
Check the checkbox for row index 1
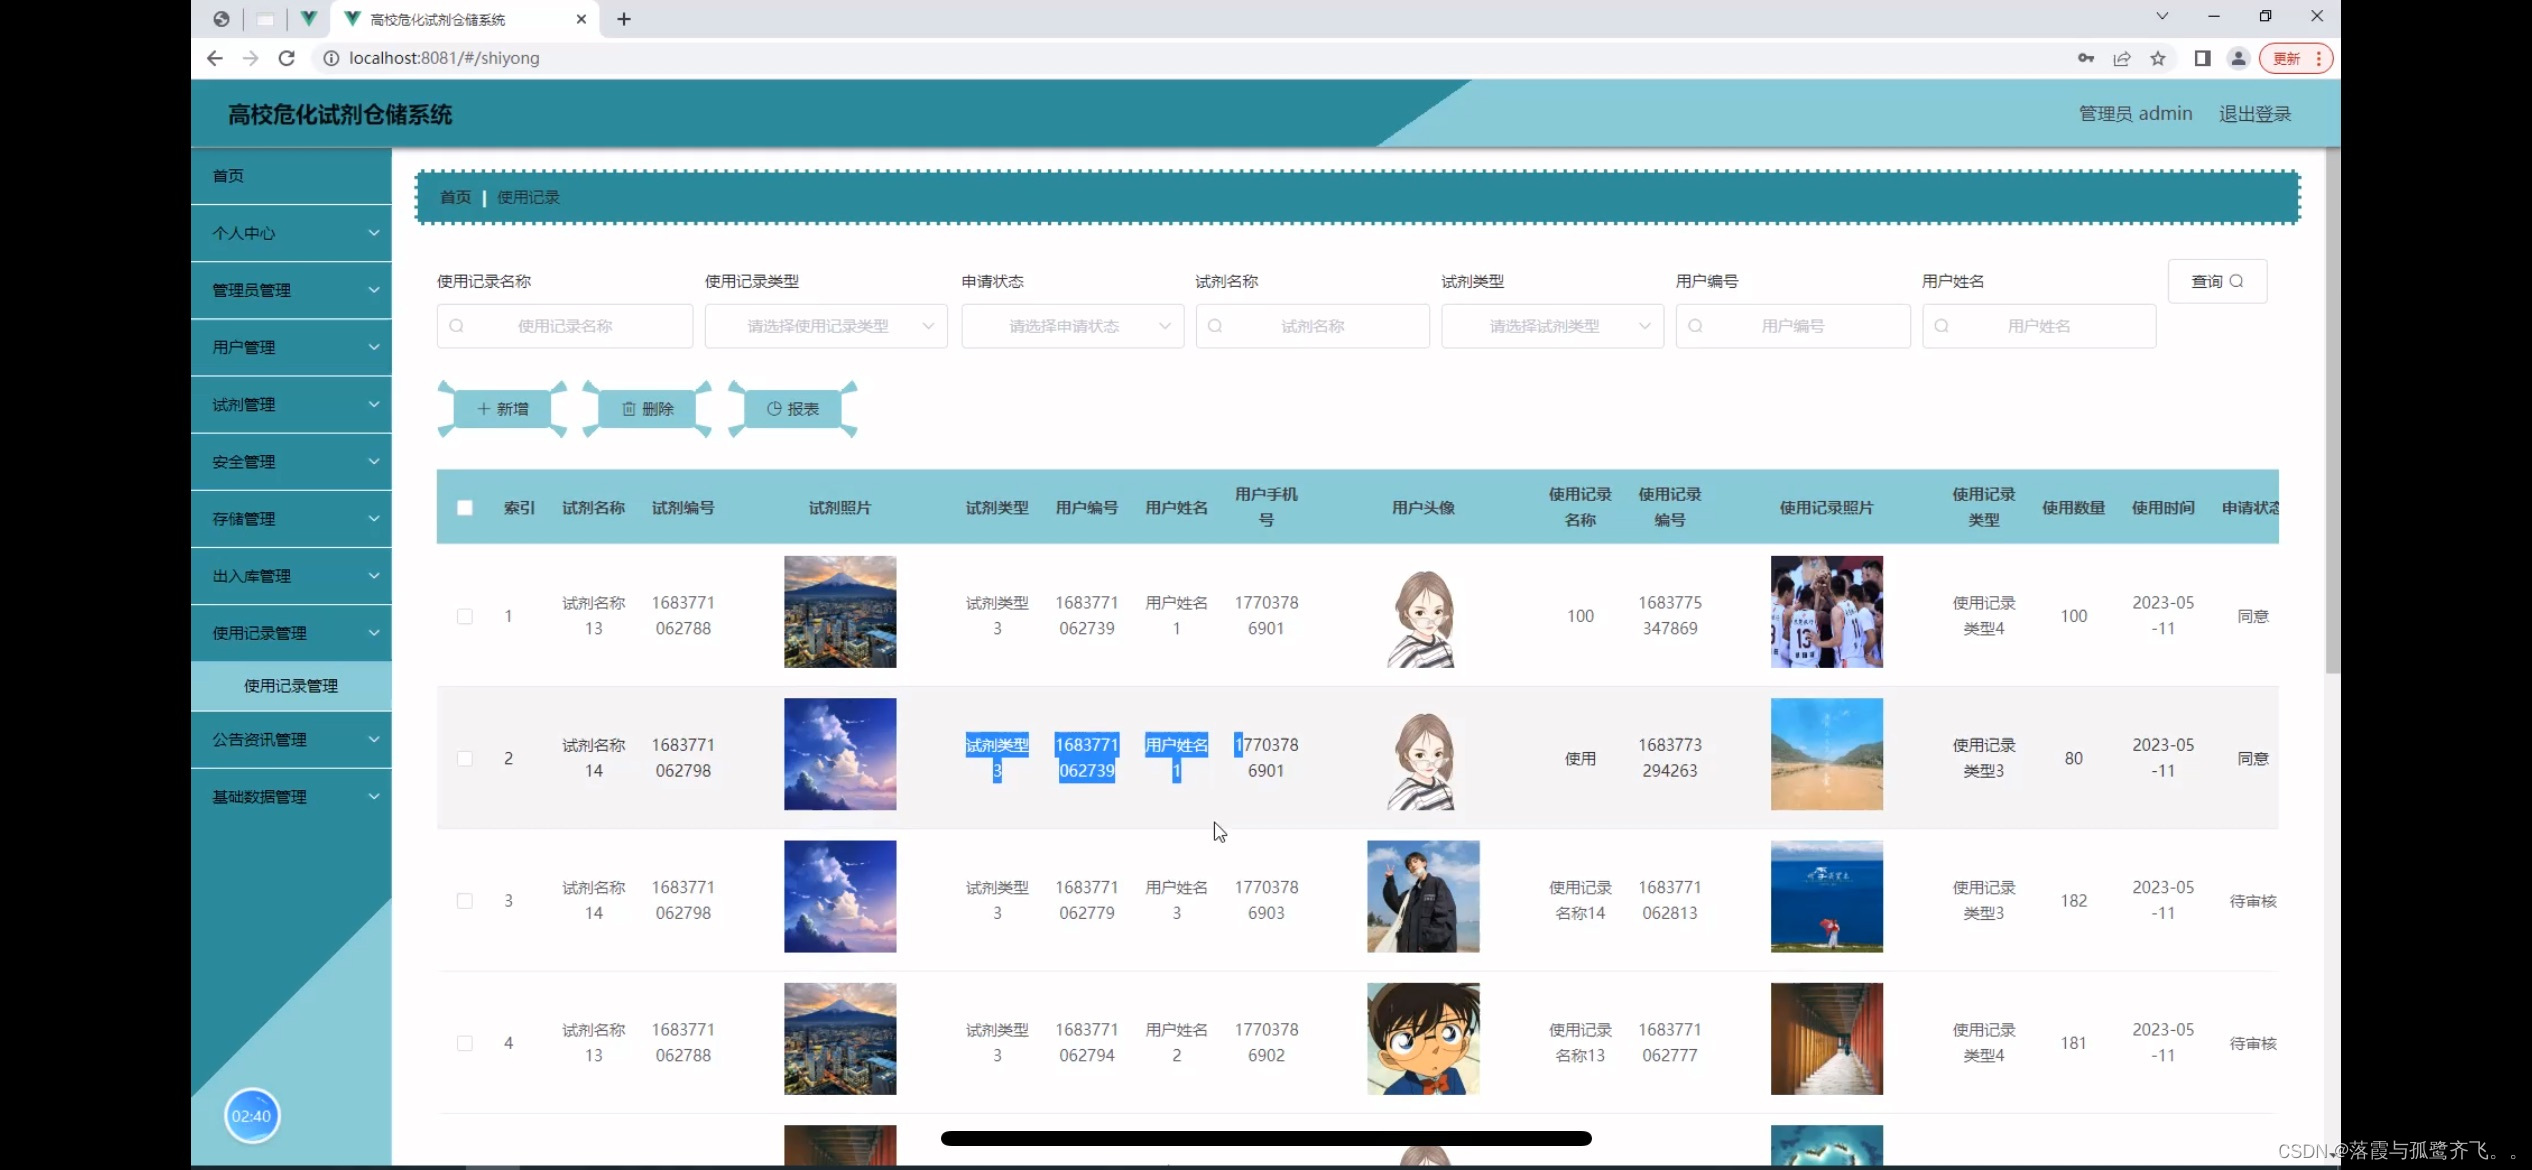point(465,616)
